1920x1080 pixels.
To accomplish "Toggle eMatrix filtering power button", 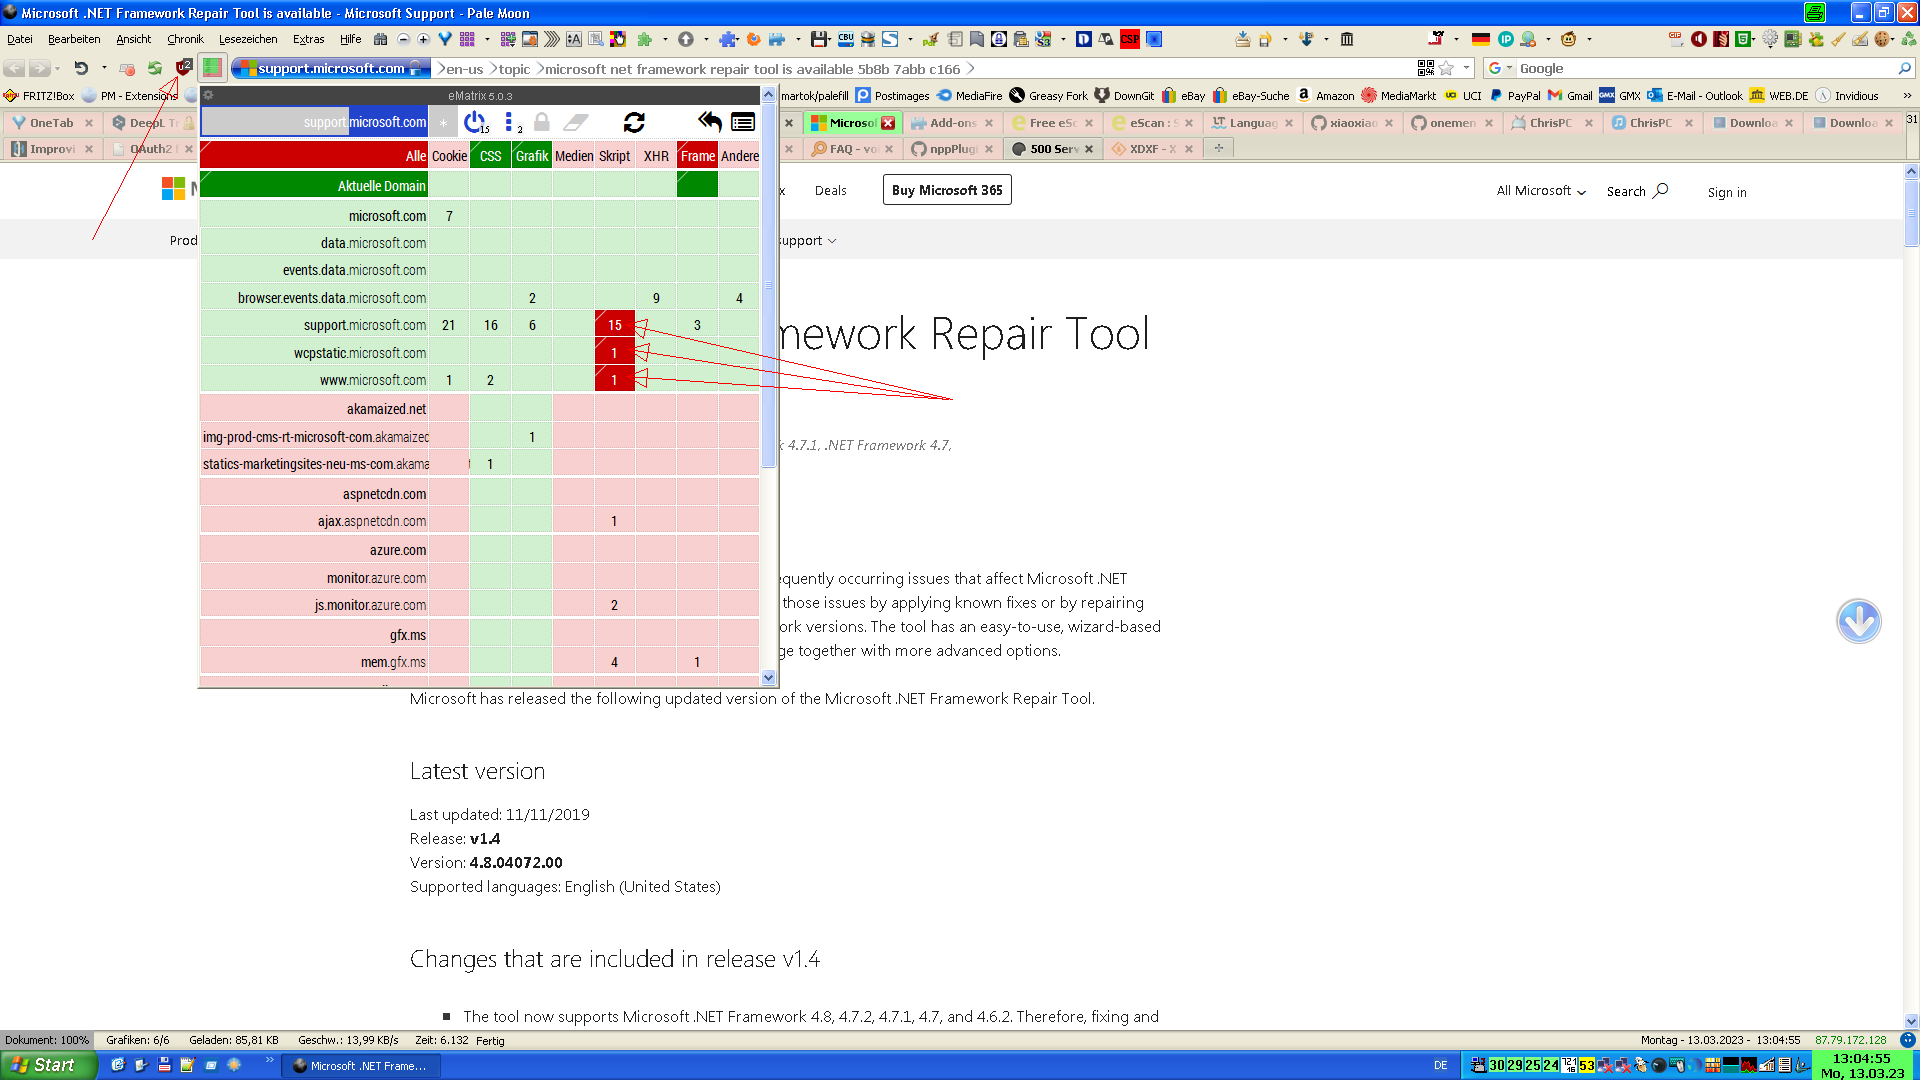I will click(x=476, y=122).
